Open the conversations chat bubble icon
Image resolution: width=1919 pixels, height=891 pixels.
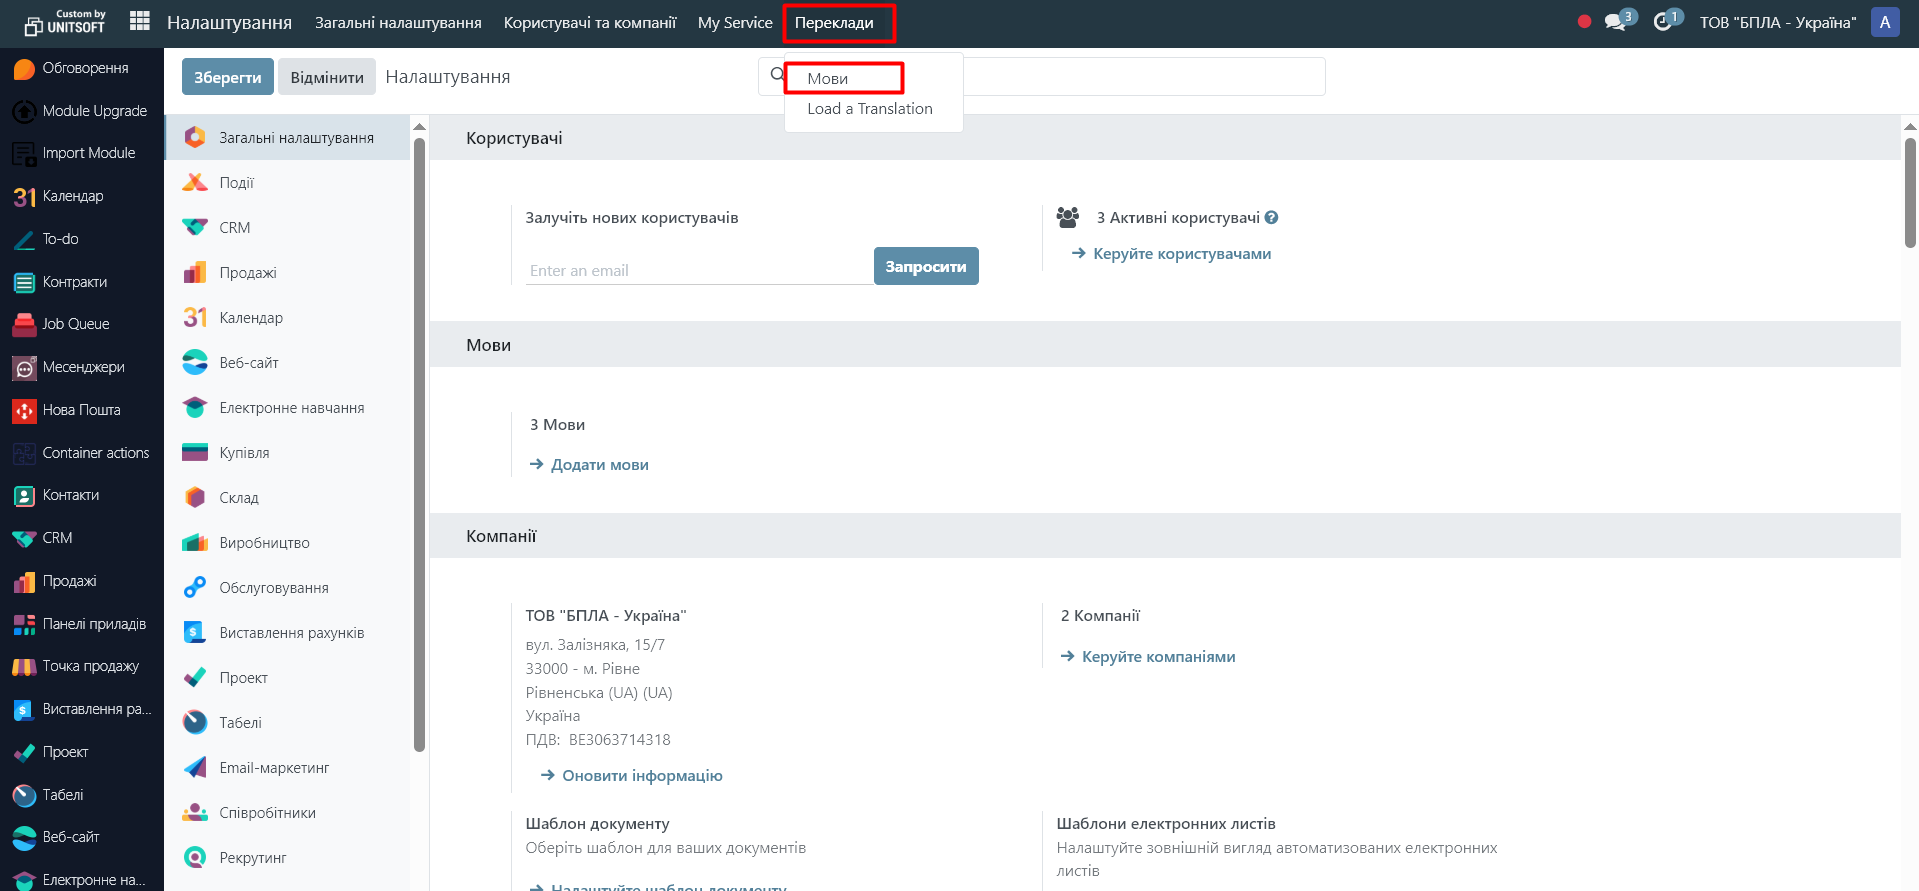coord(1615,22)
